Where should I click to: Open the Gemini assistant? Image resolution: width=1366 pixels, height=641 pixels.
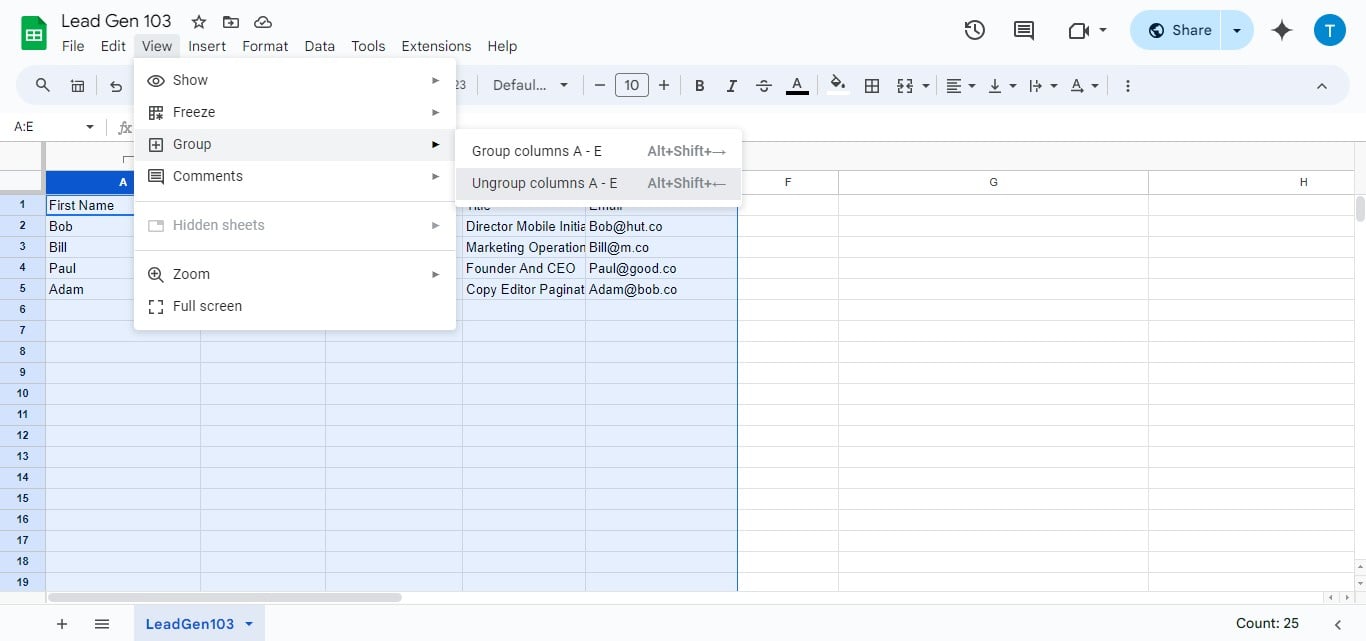1281,30
